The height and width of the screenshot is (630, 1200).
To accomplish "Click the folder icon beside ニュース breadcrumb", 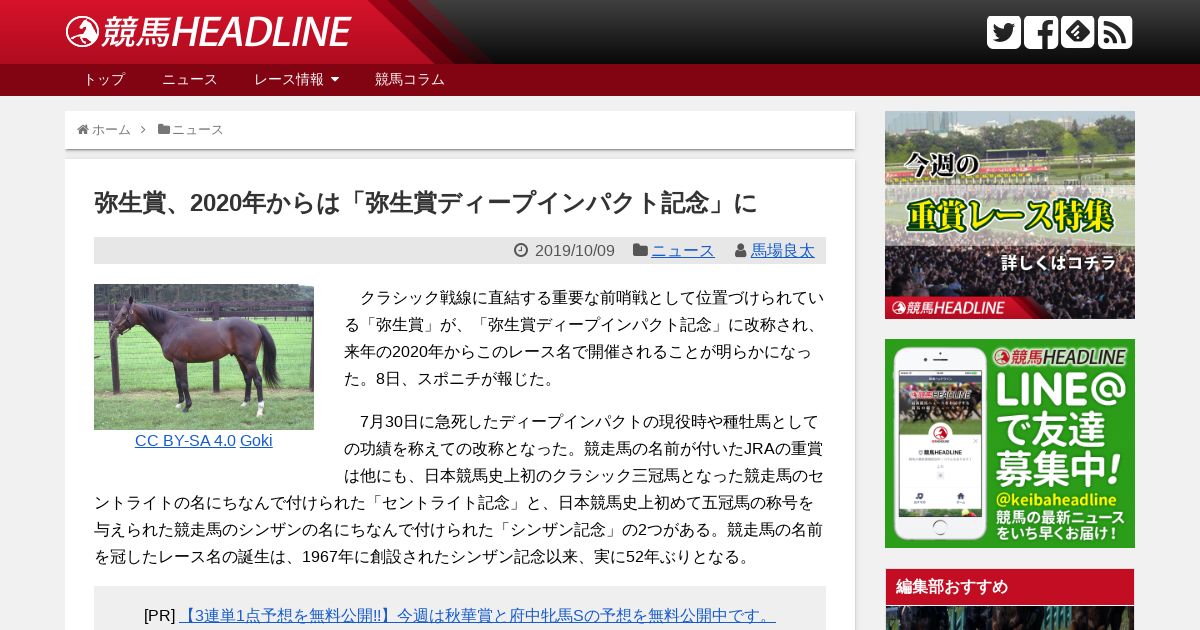I will (164, 129).
